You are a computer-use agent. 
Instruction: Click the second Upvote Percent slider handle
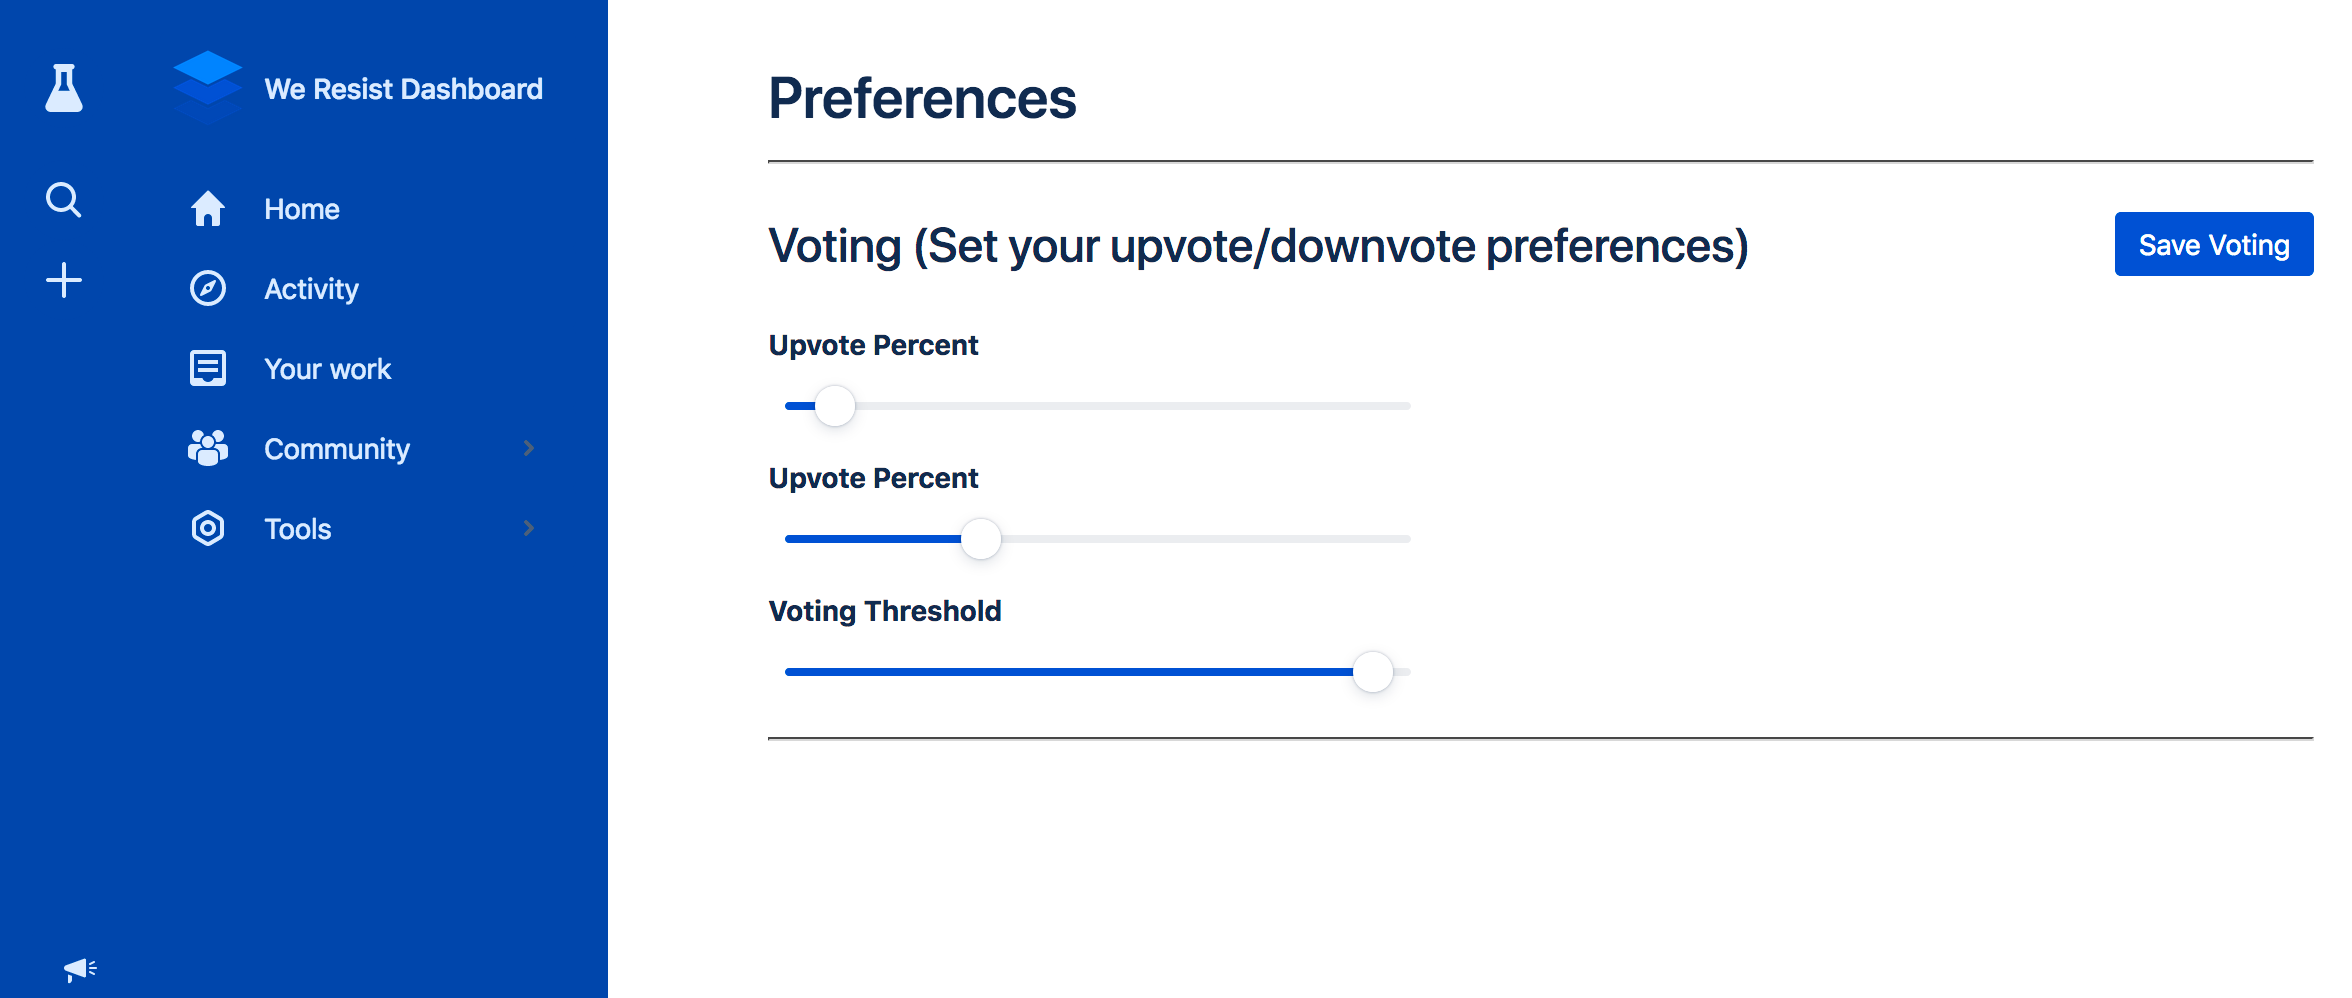pyautogui.click(x=981, y=539)
